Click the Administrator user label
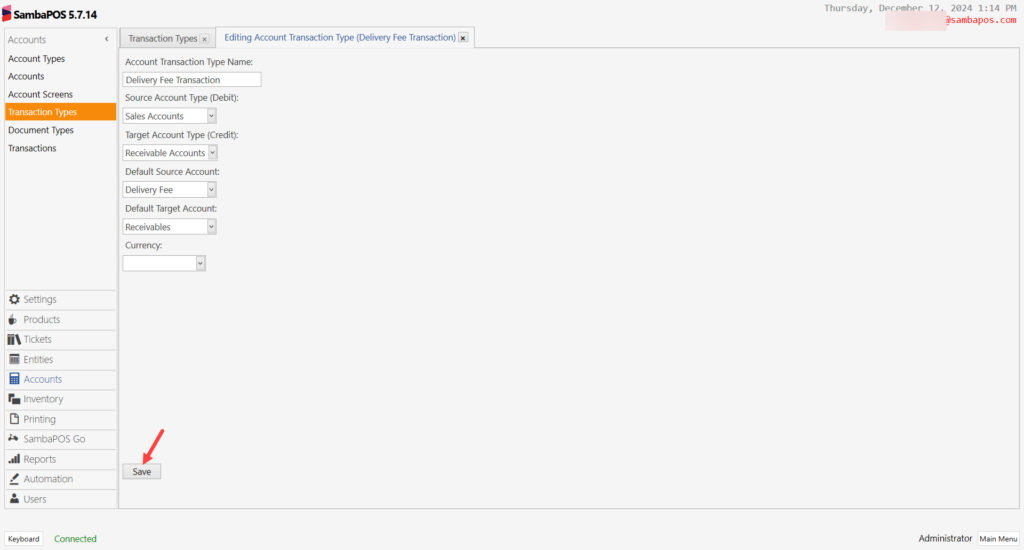Image resolution: width=1024 pixels, height=550 pixels. point(945,538)
